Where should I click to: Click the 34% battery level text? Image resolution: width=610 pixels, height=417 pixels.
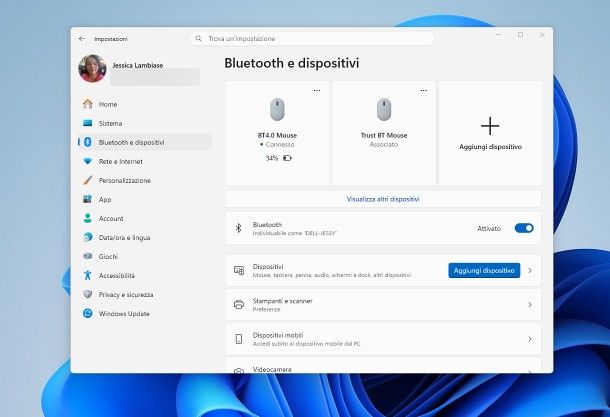coord(272,158)
